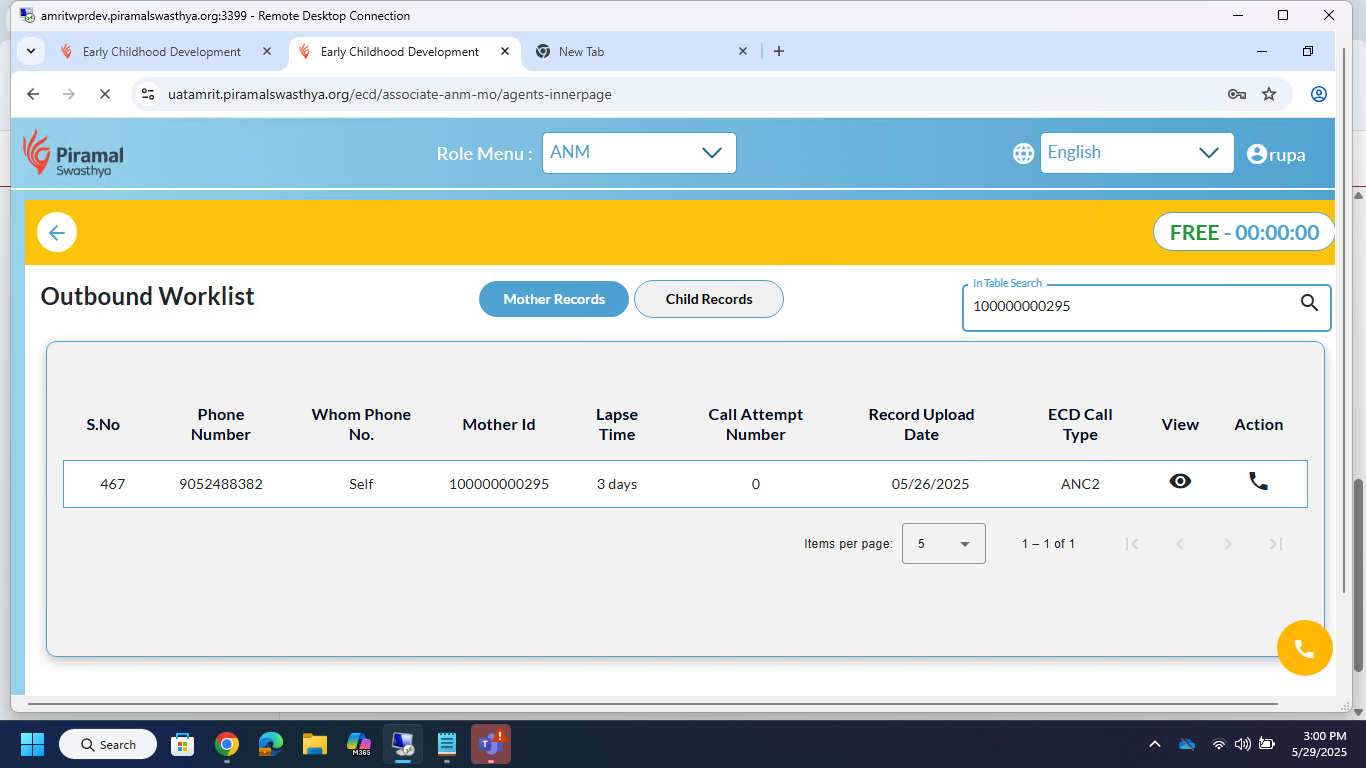This screenshot has height=768, width=1366.
Task: Click the S.No column header
Action: click(103, 425)
